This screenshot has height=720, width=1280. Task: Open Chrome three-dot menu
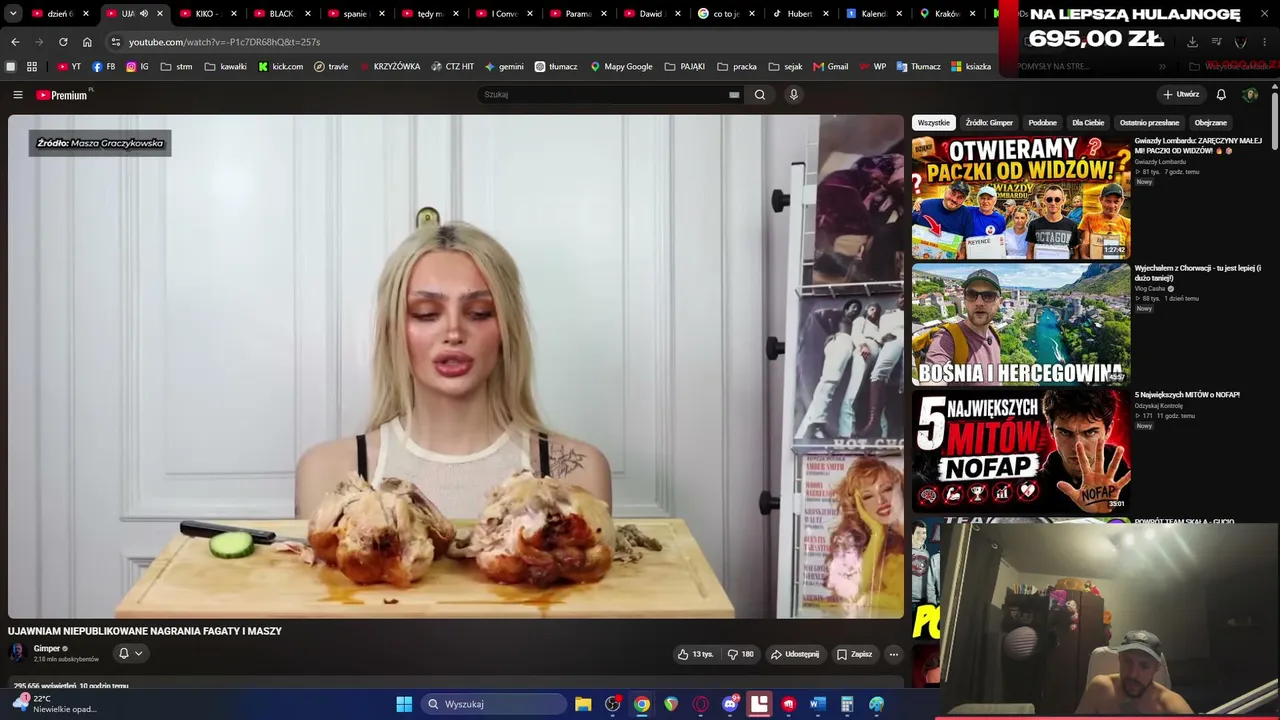click(1267, 42)
